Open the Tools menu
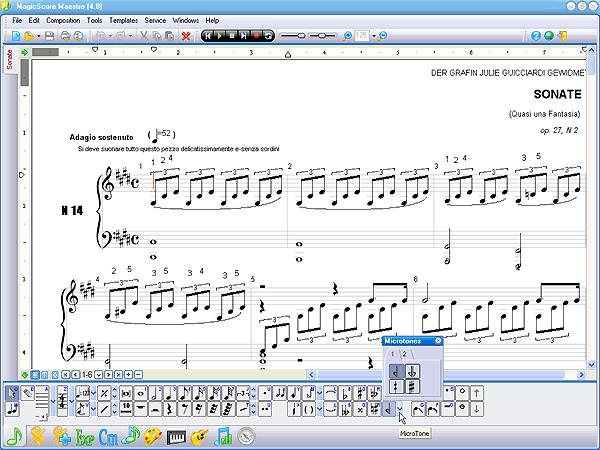 click(94, 20)
